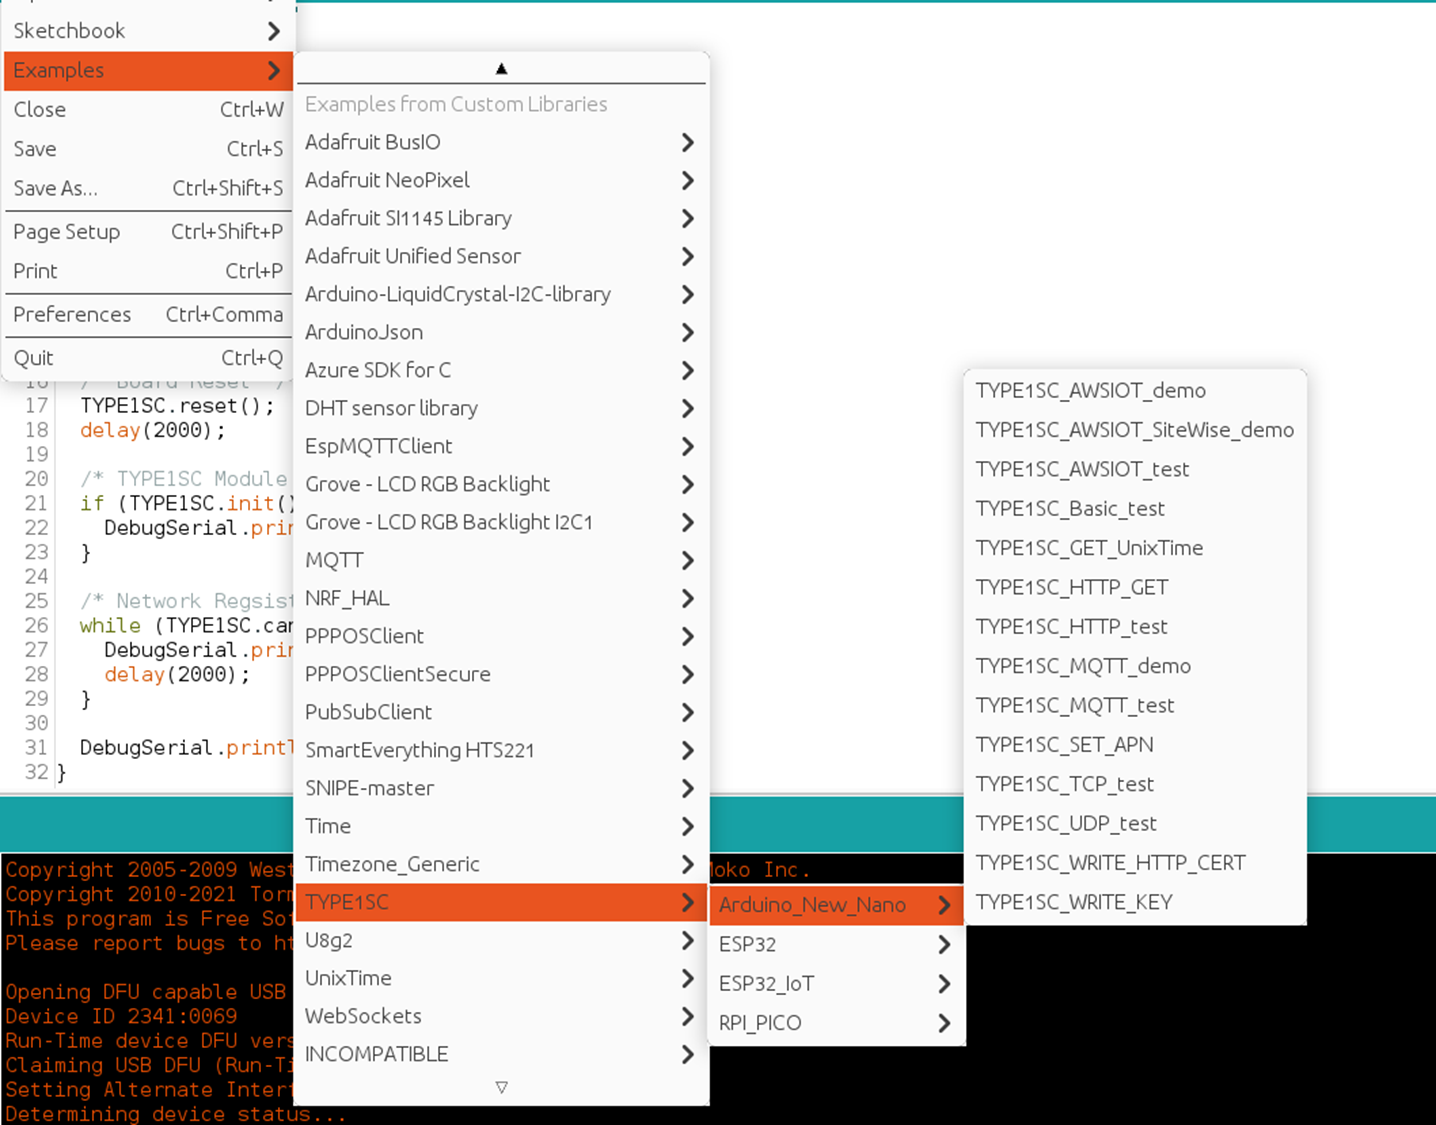Expand EspMQTTClient examples
Viewport: 1436px width, 1125px height.
coord(502,447)
